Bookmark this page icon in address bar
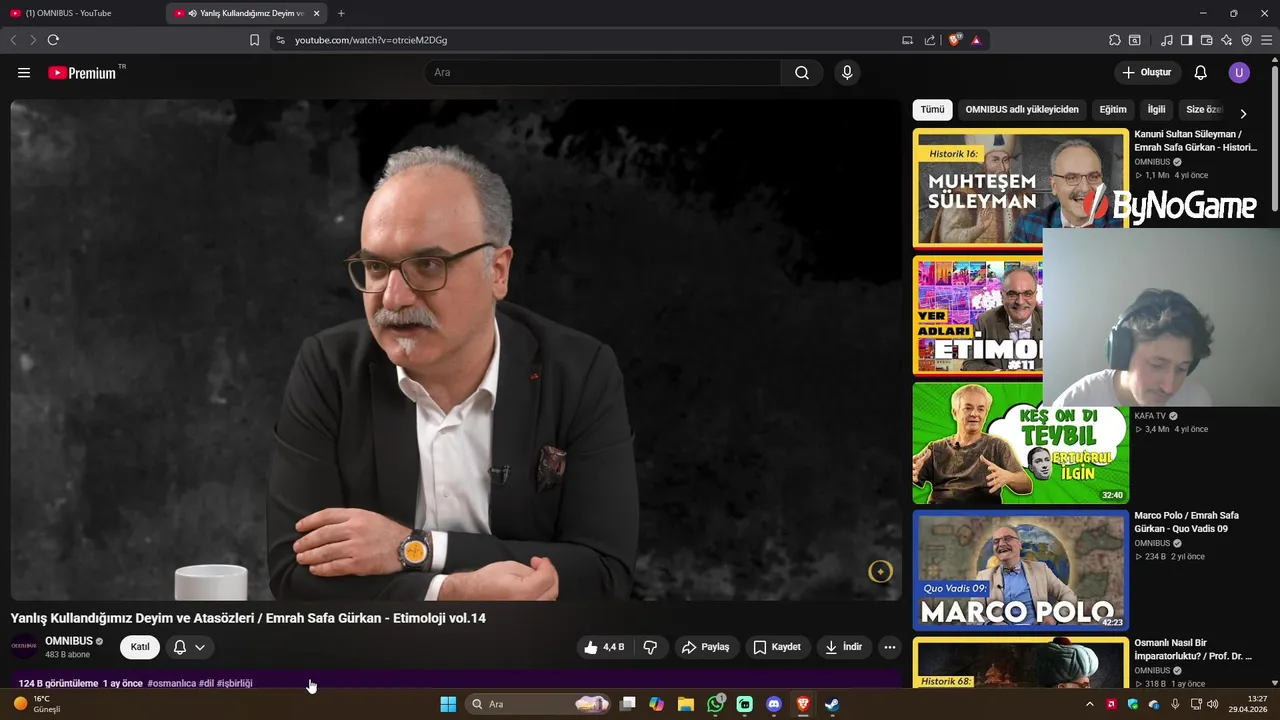This screenshot has height=720, width=1280. coord(254,40)
